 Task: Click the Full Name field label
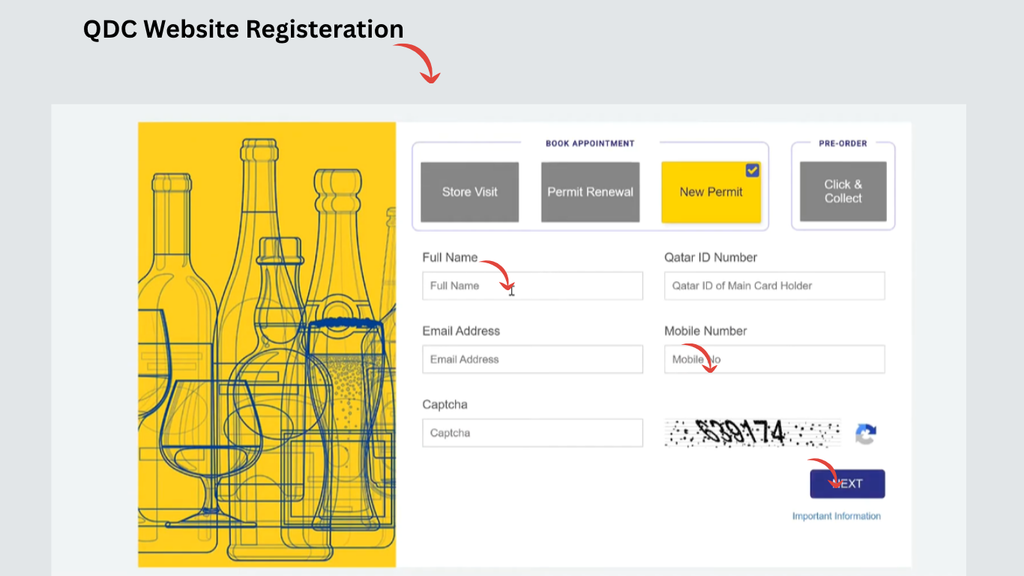pyautogui.click(x=450, y=257)
